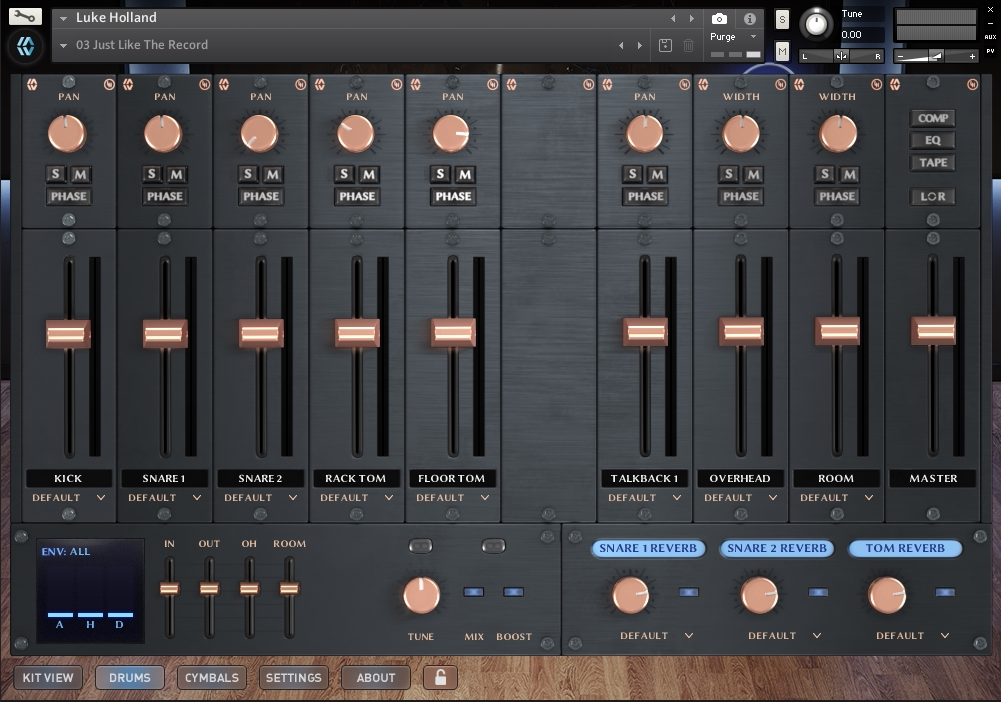Viewport: 1001px width, 702px height.
Task: Click the envelope OH slider handle
Action: coord(249,588)
